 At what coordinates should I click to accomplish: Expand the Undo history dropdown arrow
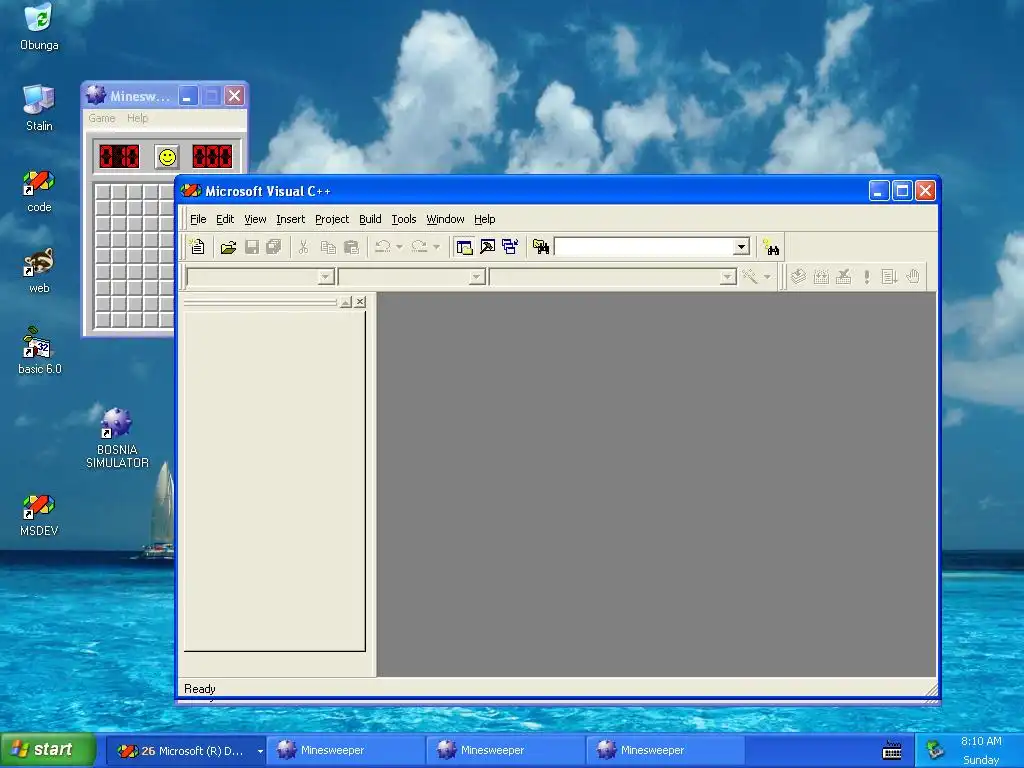point(399,247)
